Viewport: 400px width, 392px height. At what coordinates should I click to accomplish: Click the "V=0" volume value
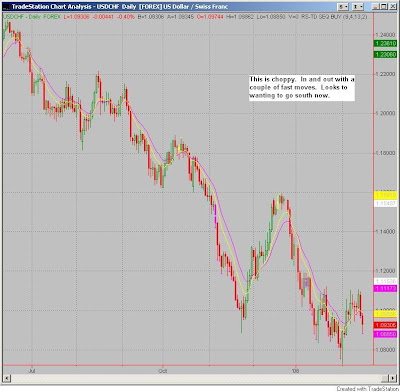pos(294,16)
